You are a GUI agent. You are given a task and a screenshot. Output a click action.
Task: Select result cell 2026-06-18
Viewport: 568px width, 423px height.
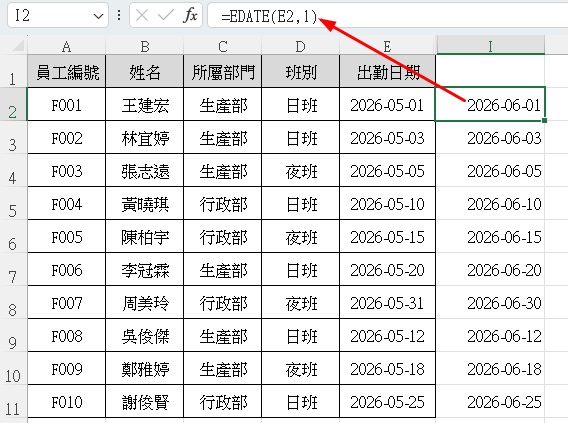pyautogui.click(x=490, y=368)
